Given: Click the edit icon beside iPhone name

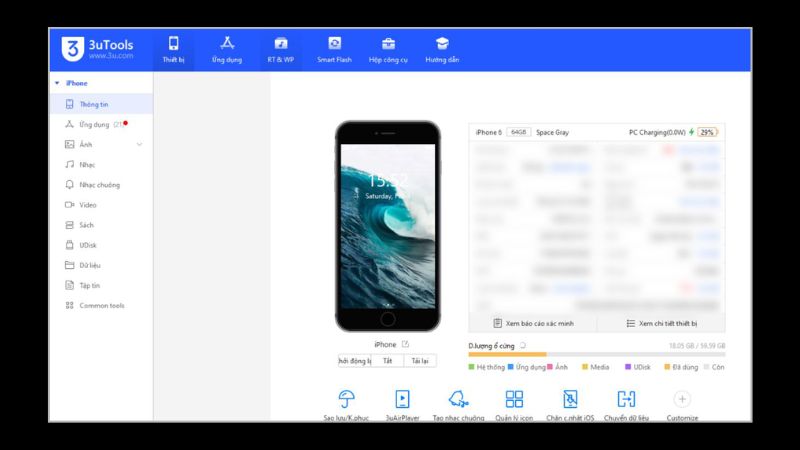Looking at the screenshot, I should [x=405, y=344].
